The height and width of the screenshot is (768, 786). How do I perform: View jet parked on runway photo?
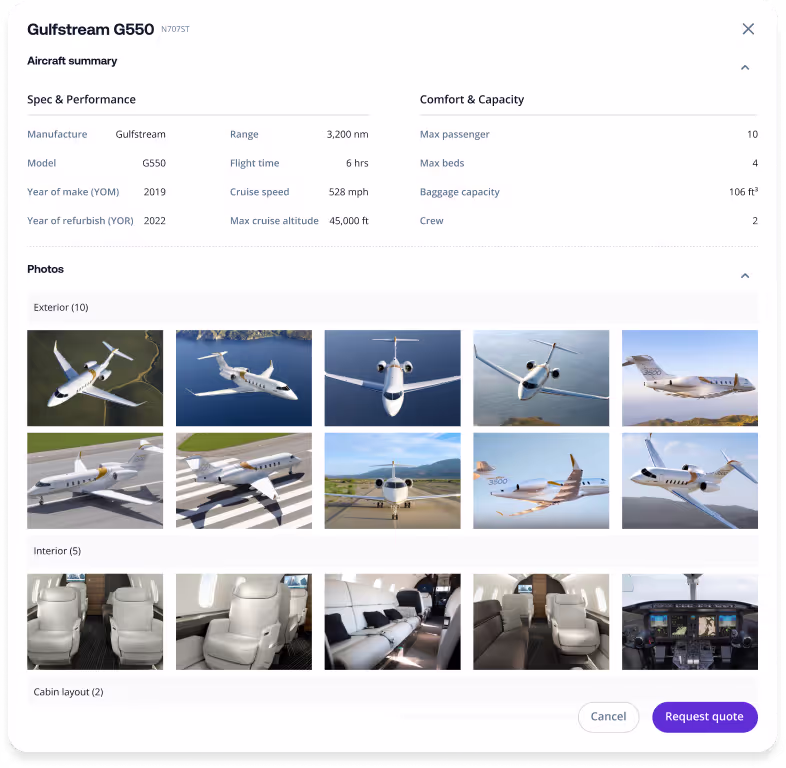[x=95, y=481]
